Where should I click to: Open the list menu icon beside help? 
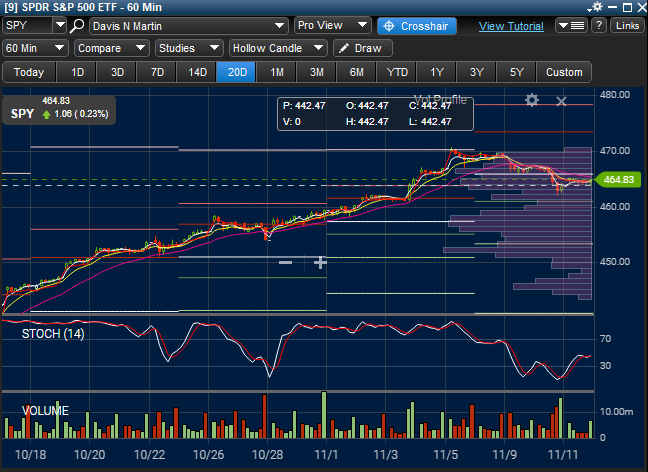[x=571, y=26]
